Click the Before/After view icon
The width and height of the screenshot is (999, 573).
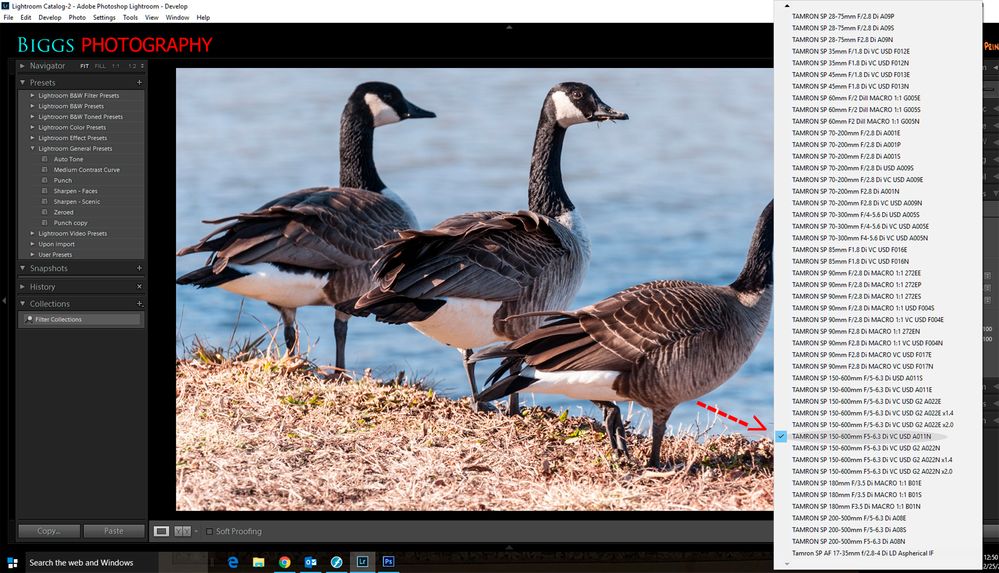click(x=182, y=531)
